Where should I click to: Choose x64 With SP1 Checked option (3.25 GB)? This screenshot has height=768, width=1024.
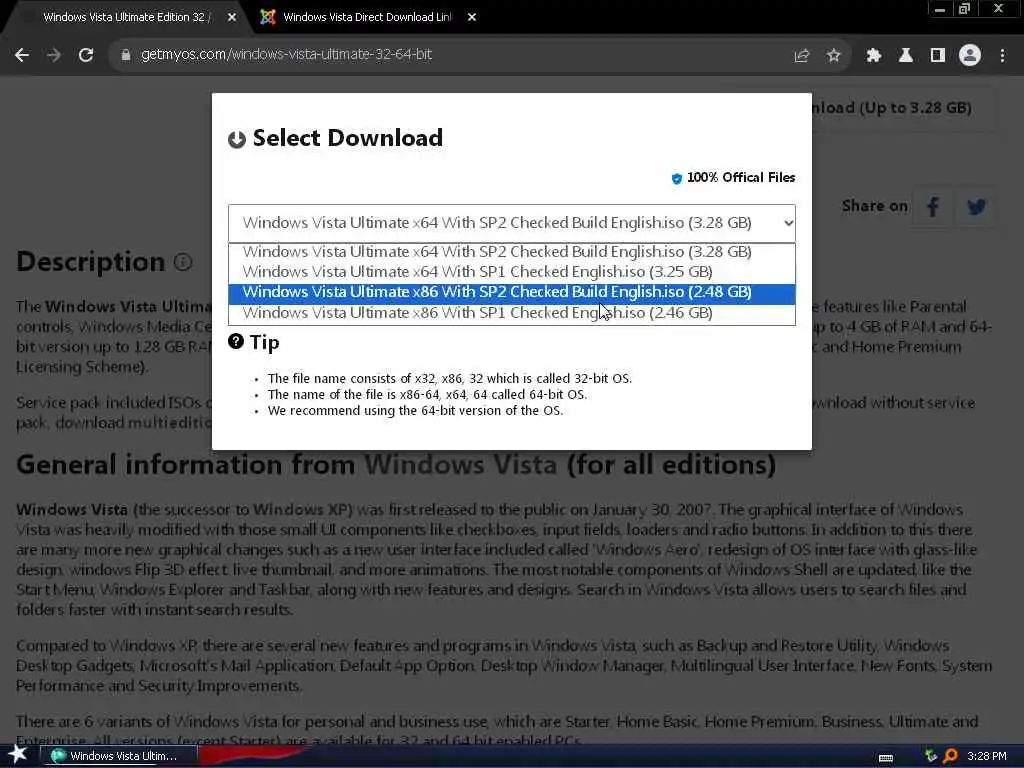point(512,272)
